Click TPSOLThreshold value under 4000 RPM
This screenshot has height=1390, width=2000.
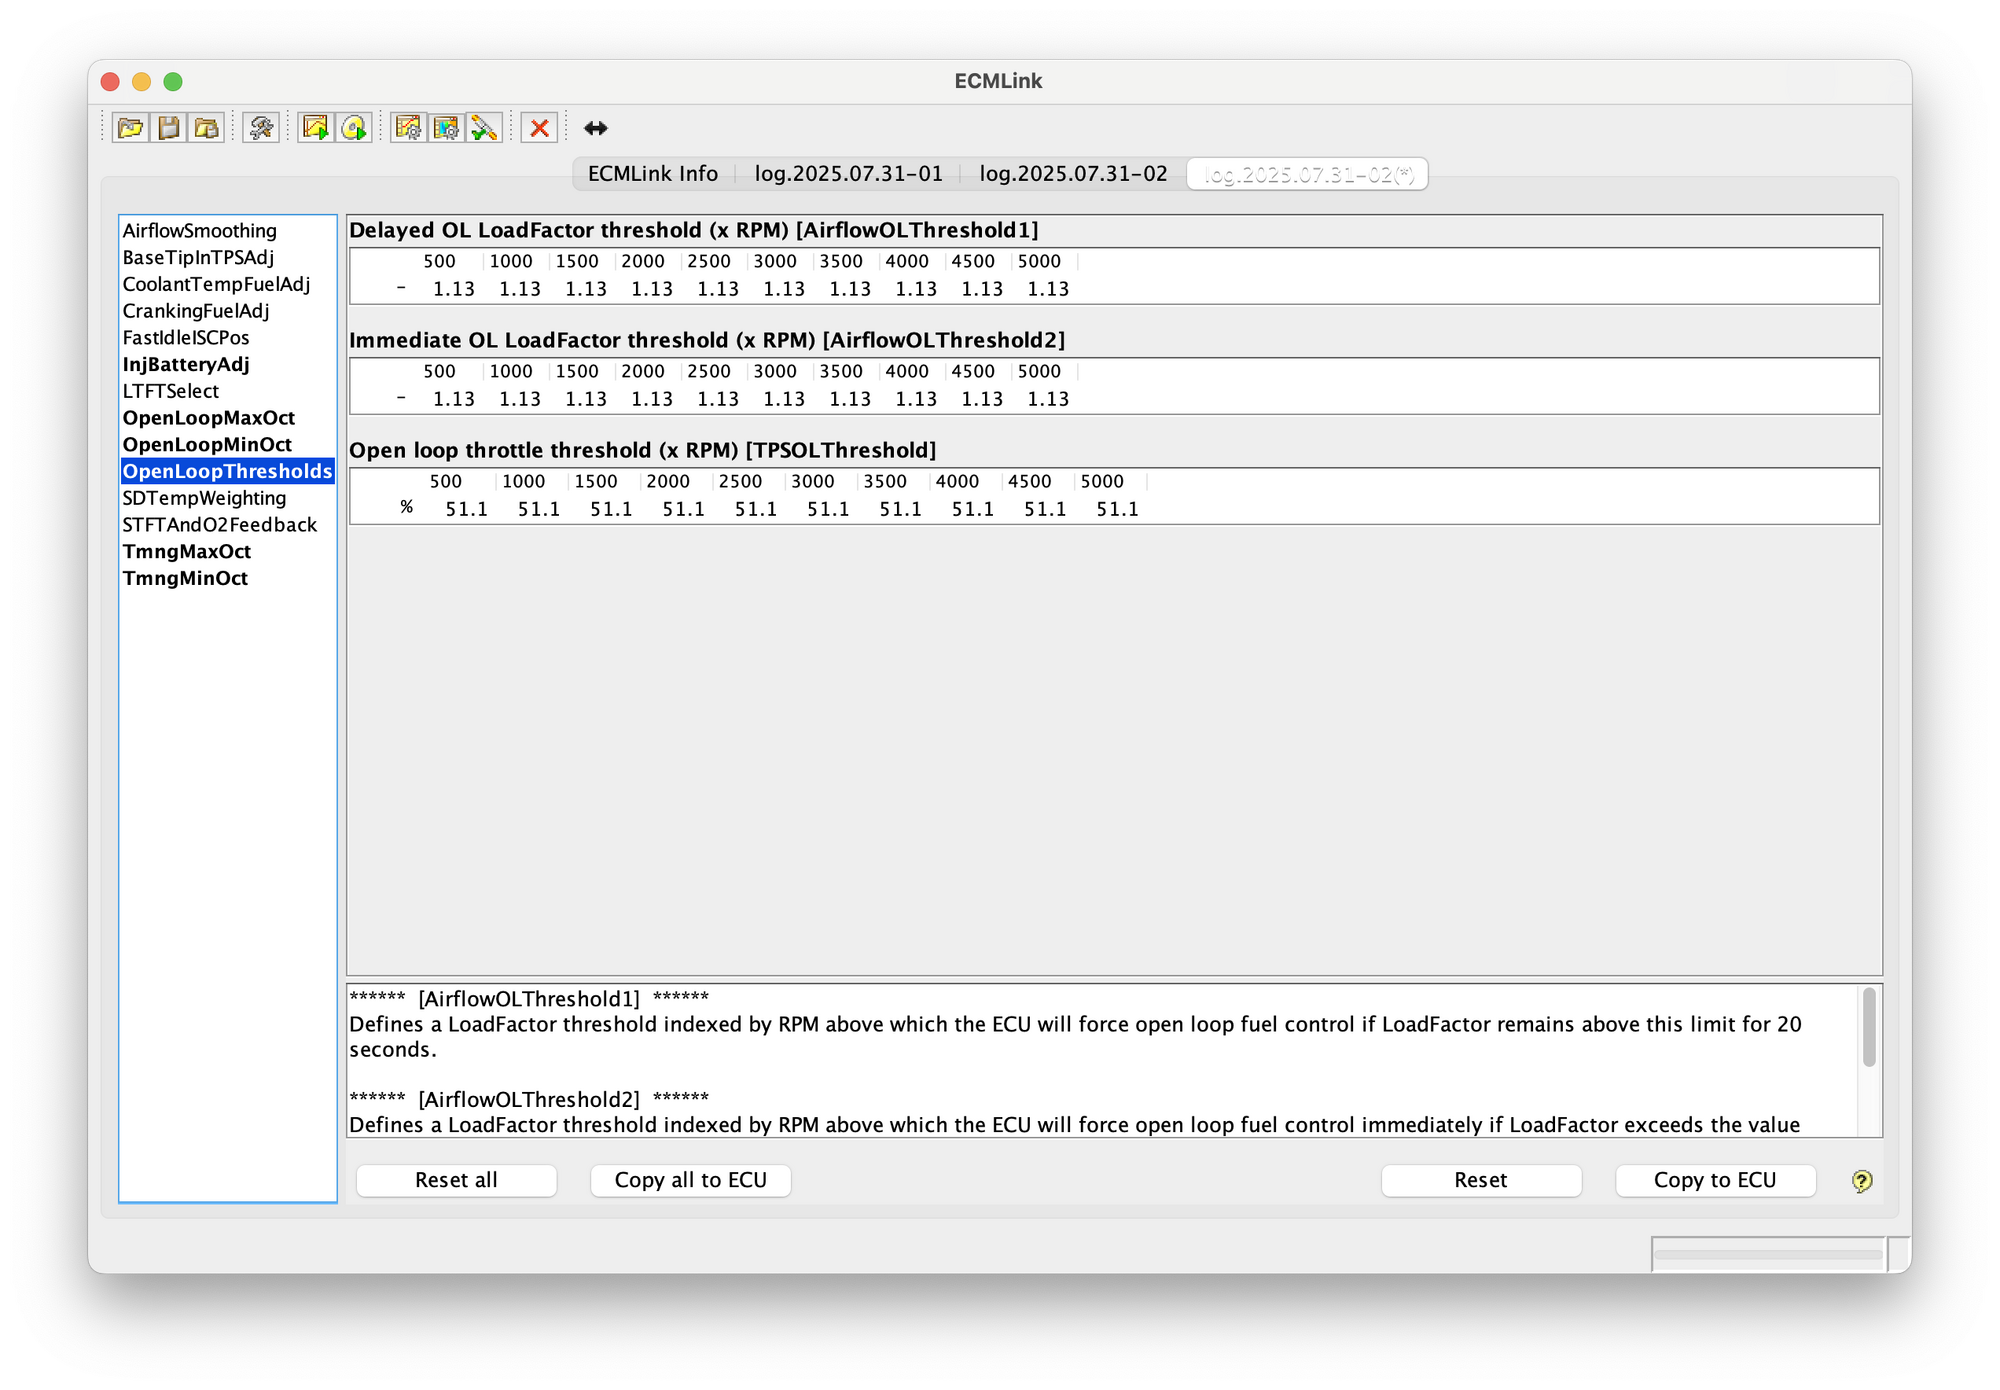(972, 509)
